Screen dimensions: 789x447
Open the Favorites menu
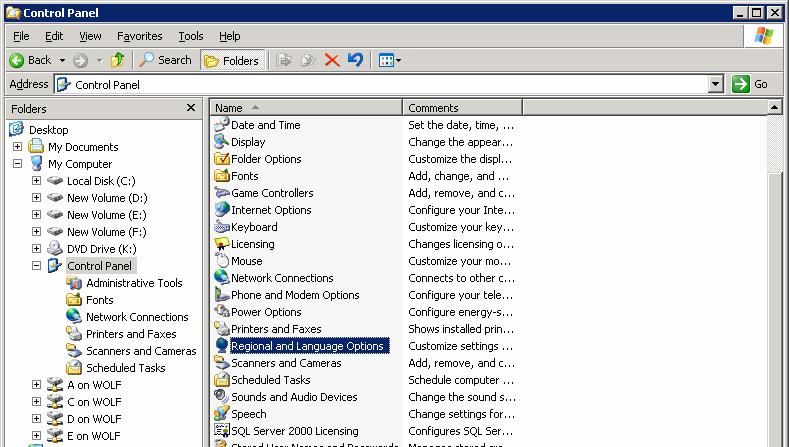[139, 36]
